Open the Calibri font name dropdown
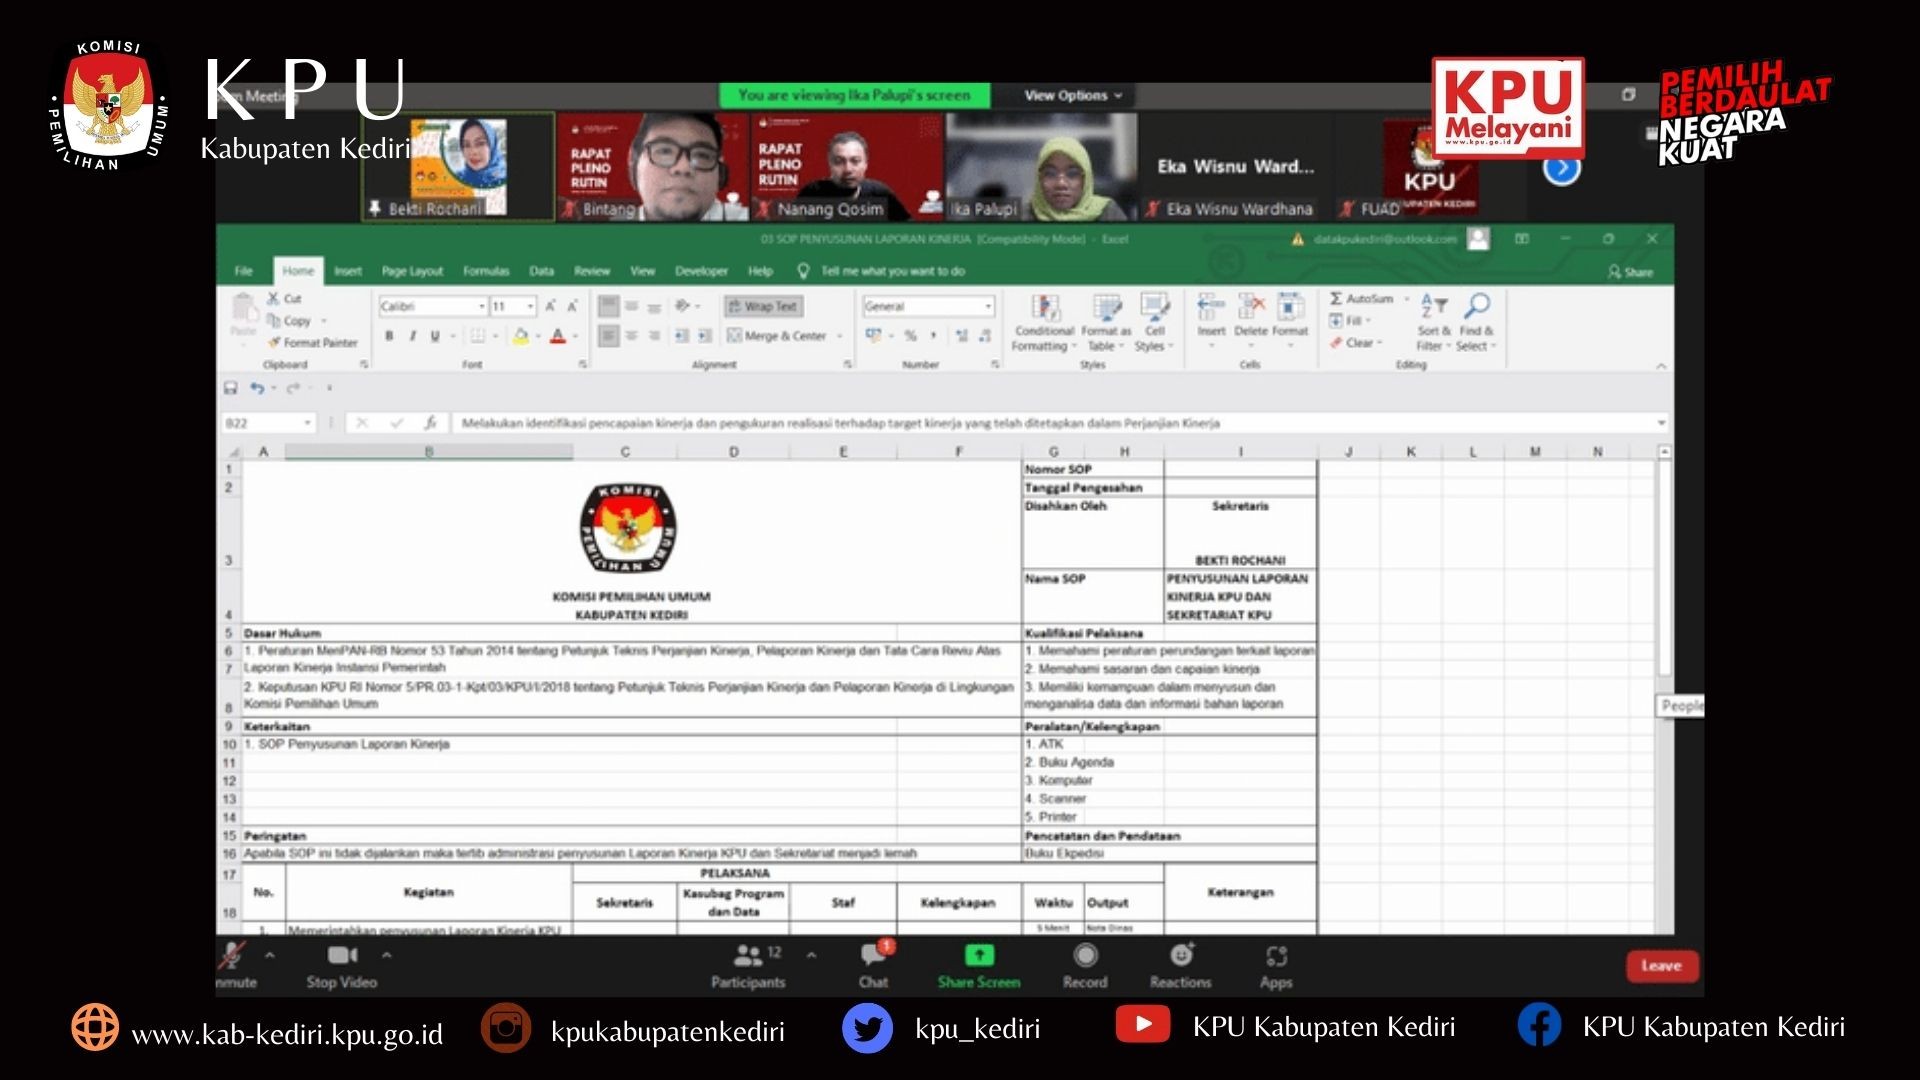The width and height of the screenshot is (1920, 1080). pos(481,306)
